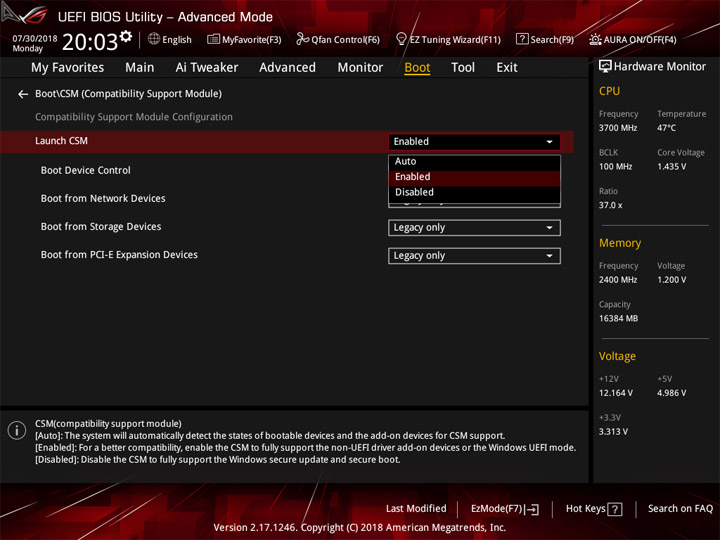The image size is (720, 540).
Task: Select Boot from Network Devices setting
Action: click(x=103, y=198)
